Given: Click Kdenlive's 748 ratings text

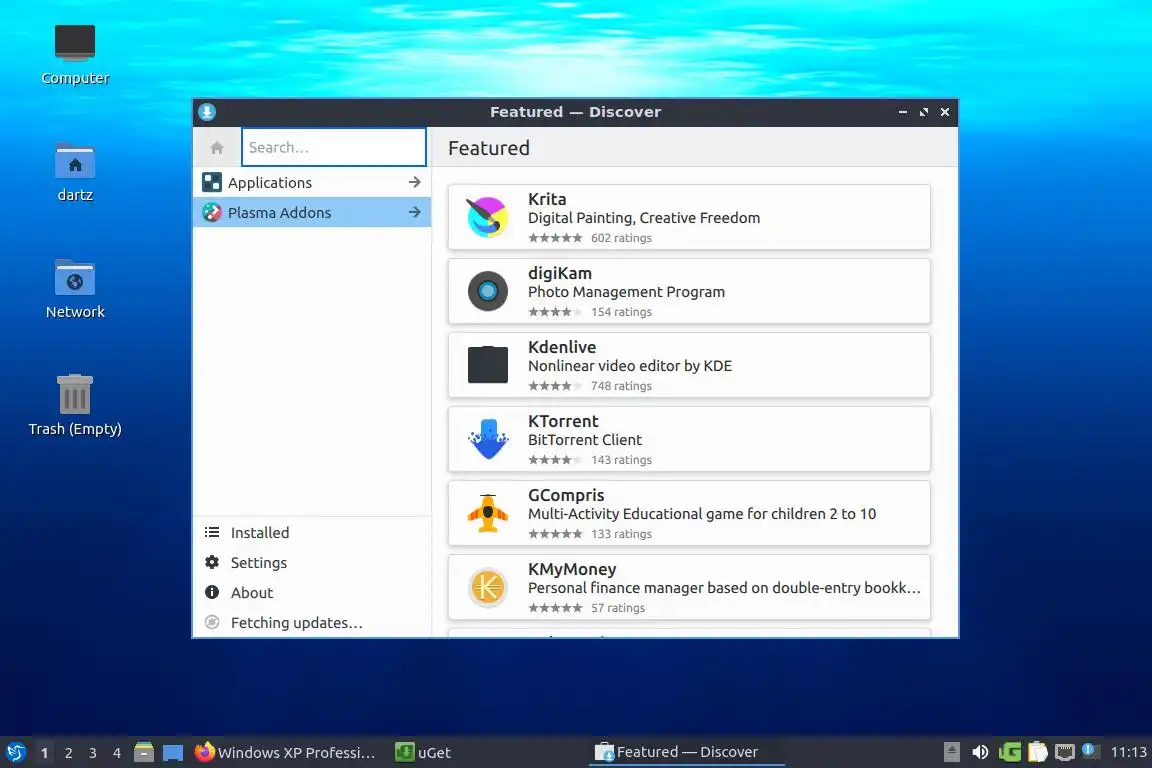Looking at the screenshot, I should 622,386.
